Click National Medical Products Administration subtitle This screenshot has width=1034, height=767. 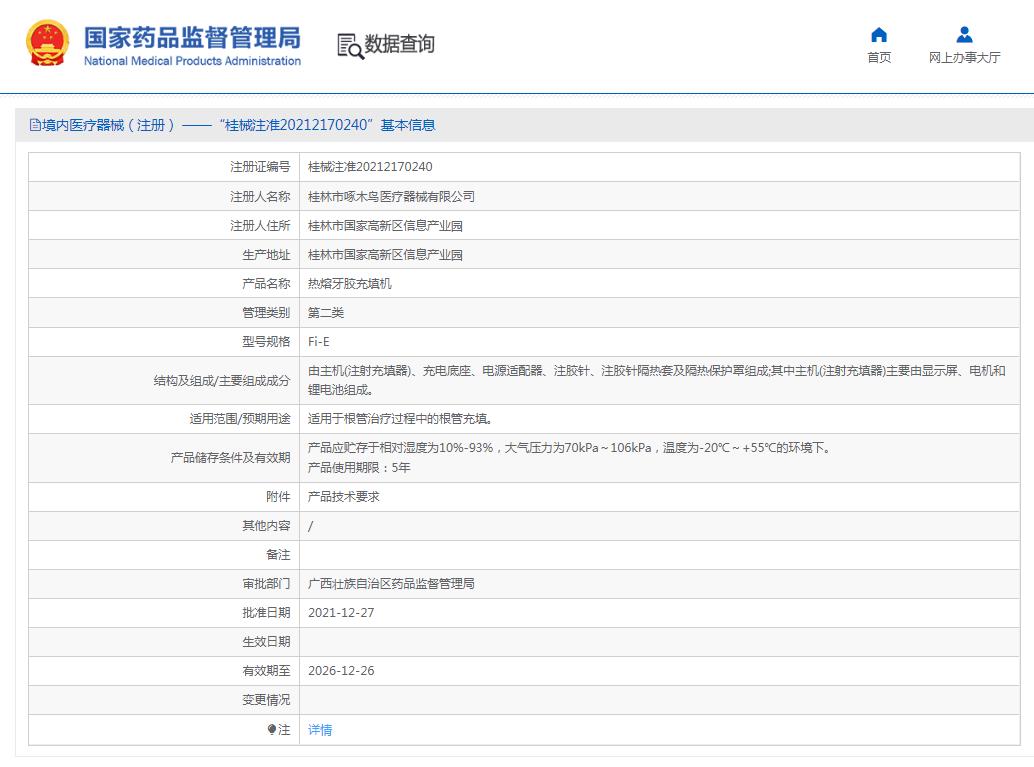point(192,61)
